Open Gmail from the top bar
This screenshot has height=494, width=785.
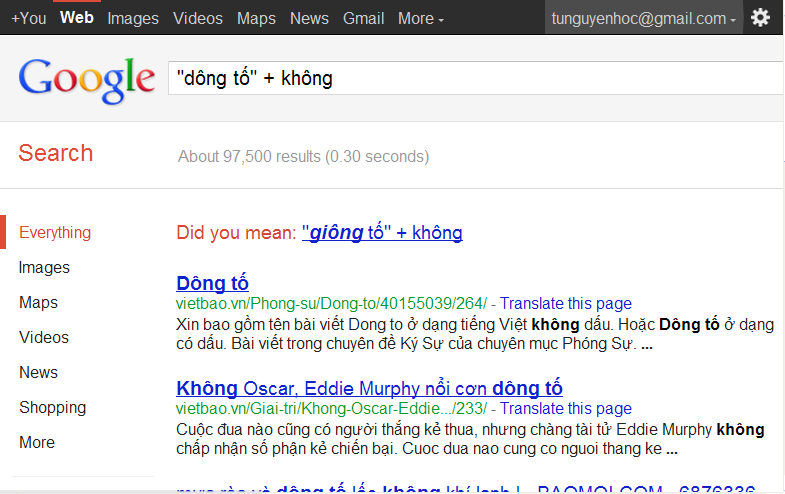[x=363, y=18]
